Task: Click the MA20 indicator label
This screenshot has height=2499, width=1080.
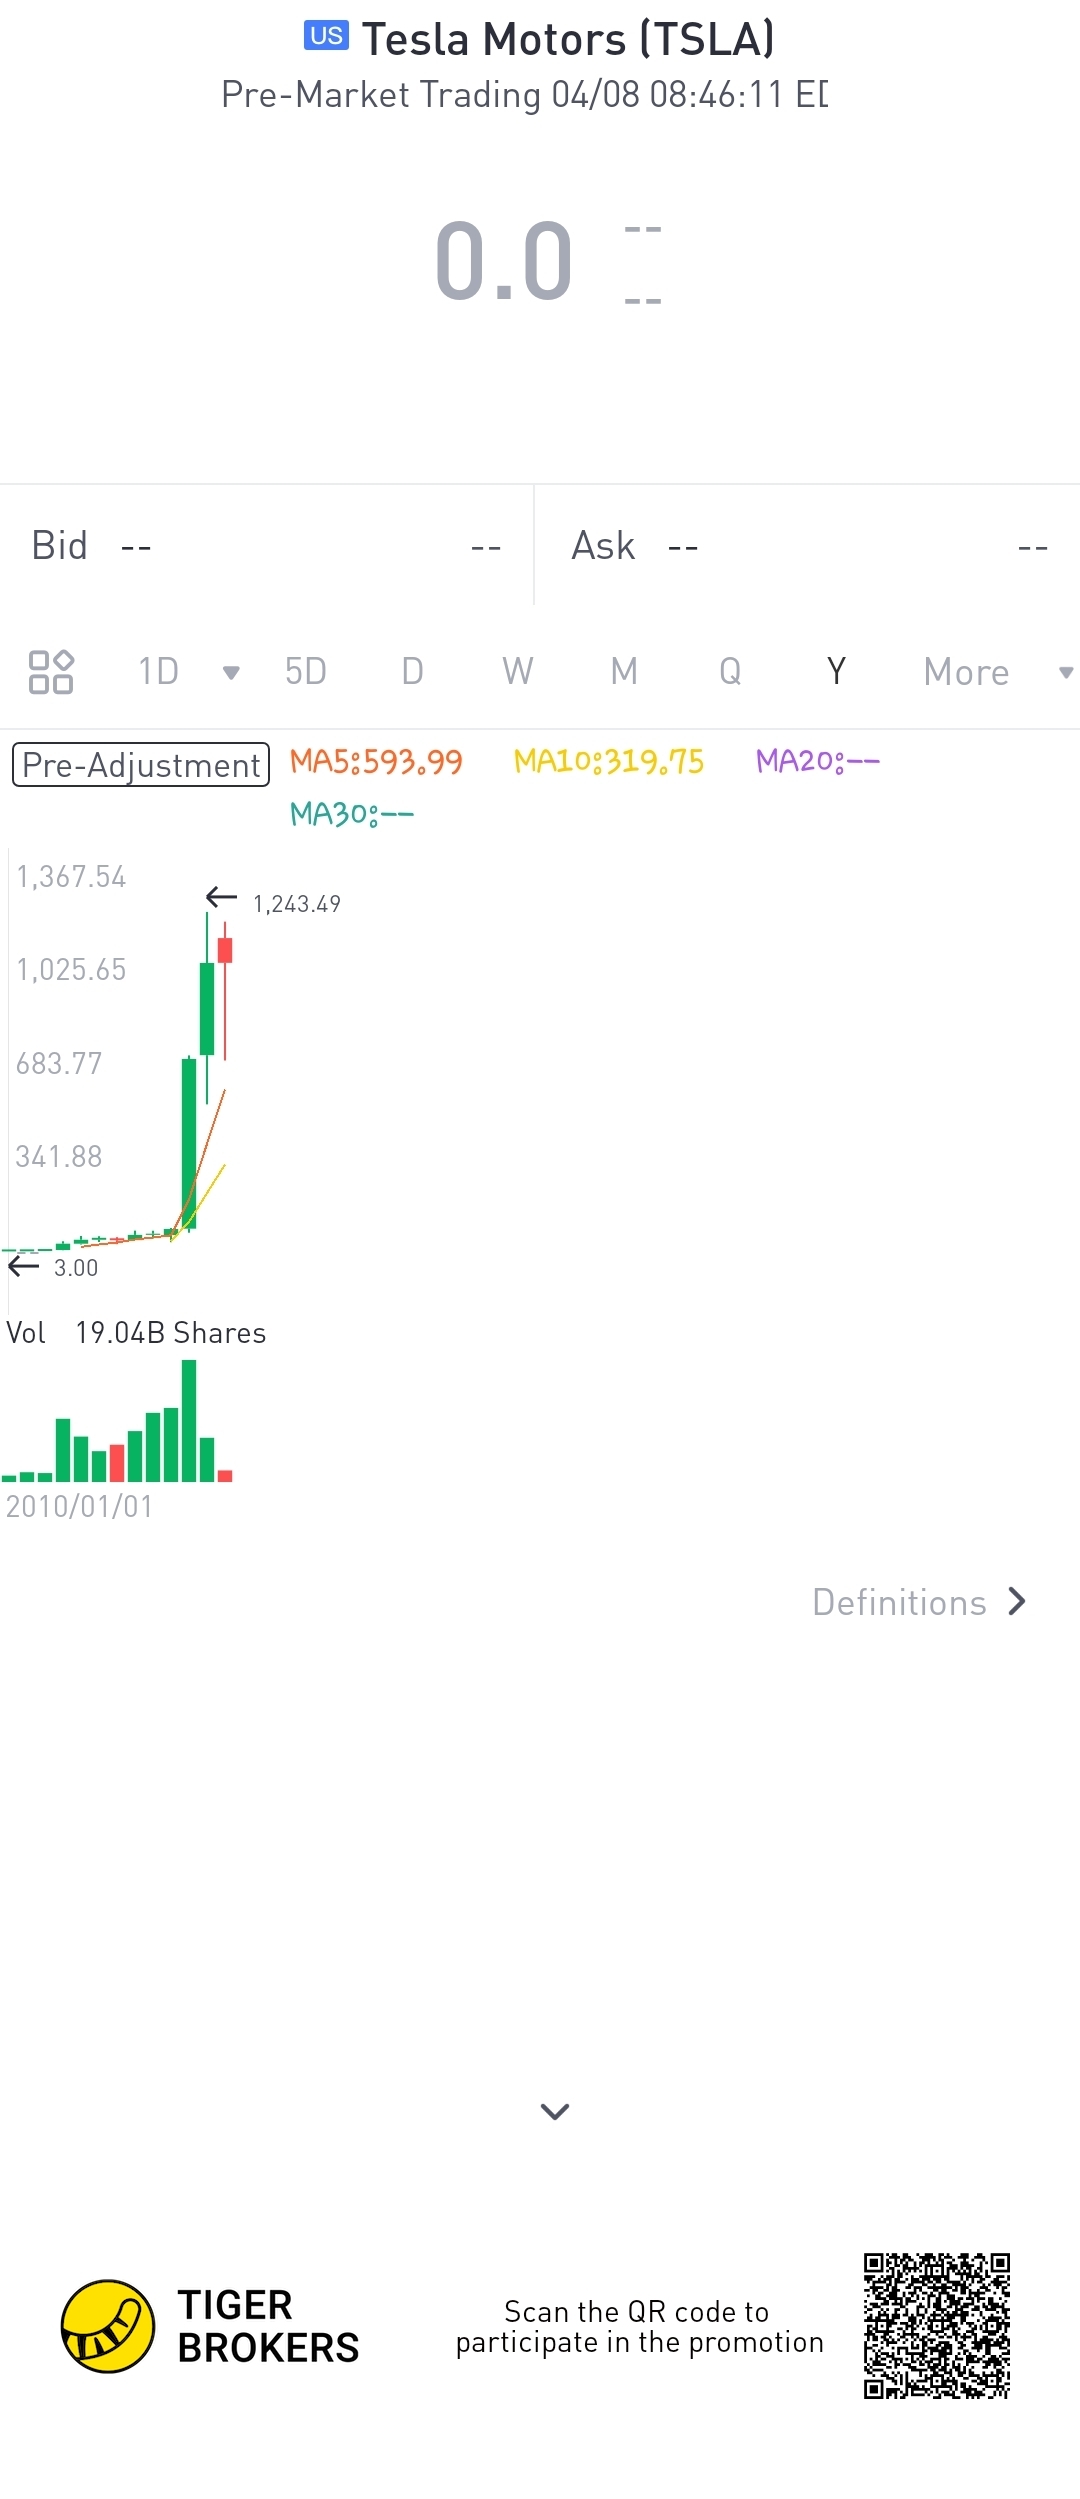Action: pos(818,762)
